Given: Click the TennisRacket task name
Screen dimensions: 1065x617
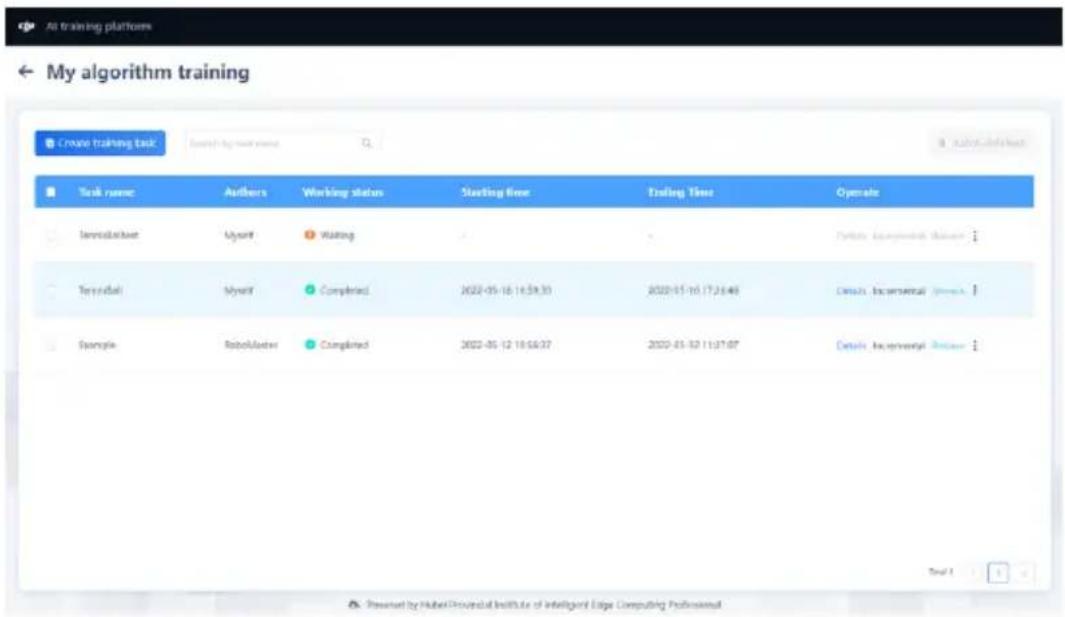Looking at the screenshot, I should pyautogui.click(x=109, y=235).
